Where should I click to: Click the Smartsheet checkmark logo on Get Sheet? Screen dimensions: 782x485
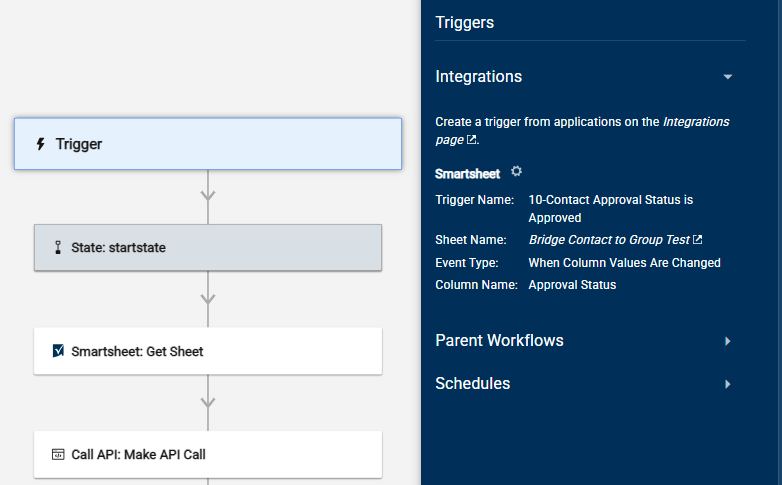[58, 351]
